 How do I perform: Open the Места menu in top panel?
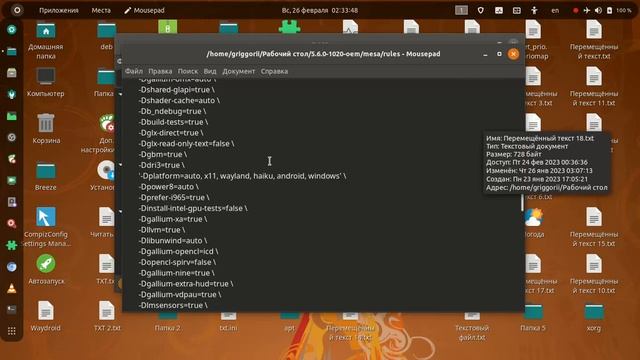(x=101, y=10)
